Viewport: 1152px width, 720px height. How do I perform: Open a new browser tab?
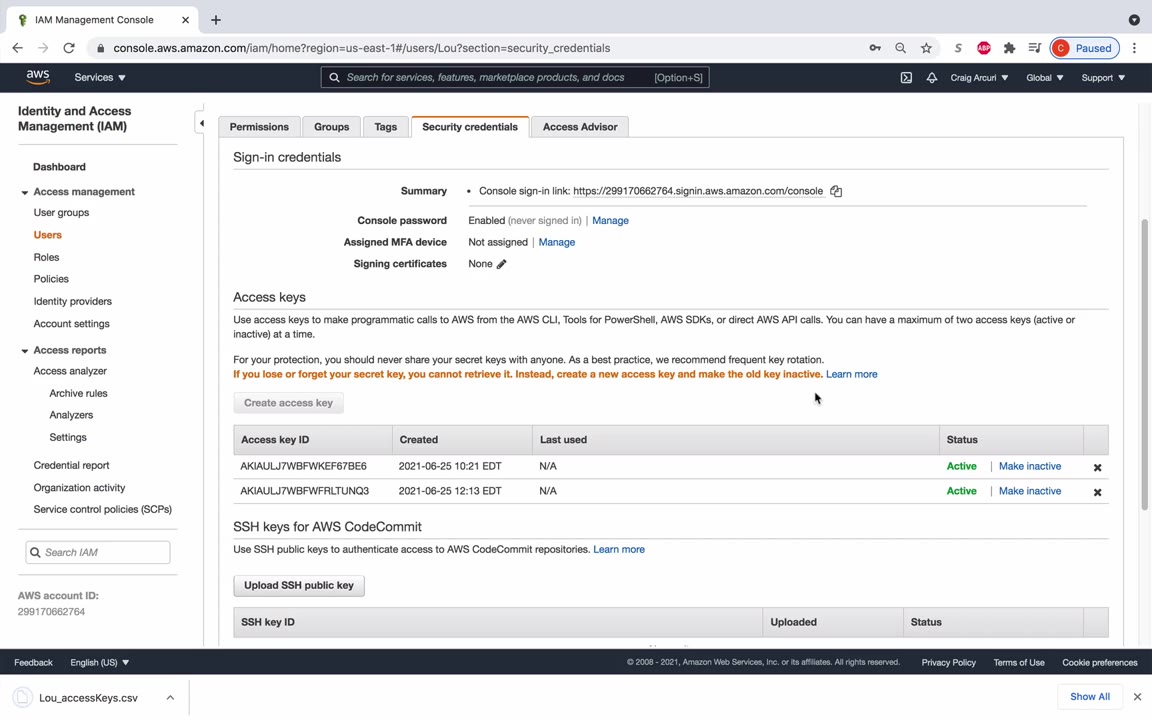click(x=215, y=20)
